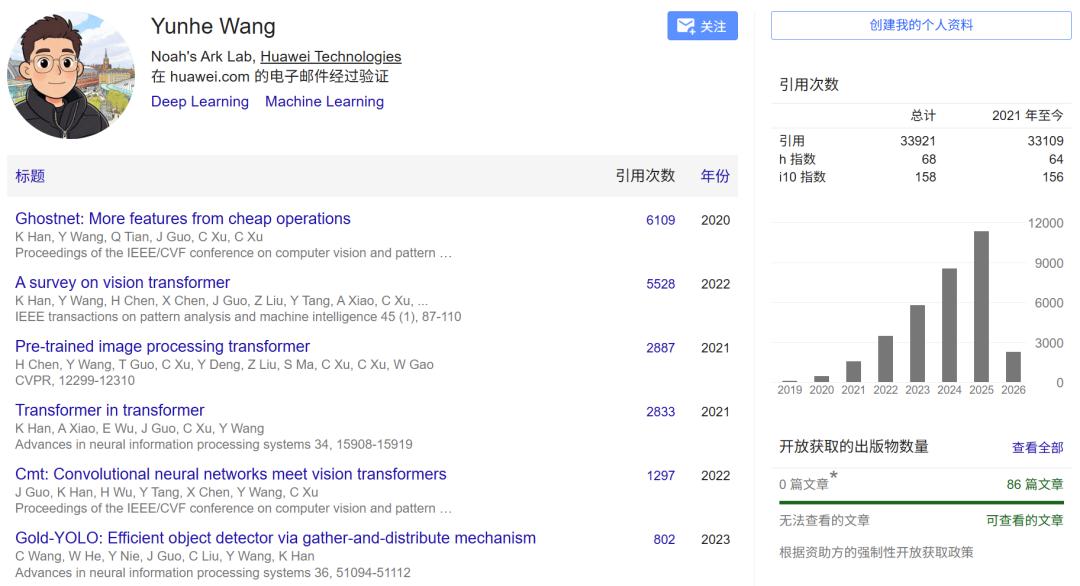The image size is (1080, 586).
Task: Open the 86 available articles link
Action: tap(1034, 484)
